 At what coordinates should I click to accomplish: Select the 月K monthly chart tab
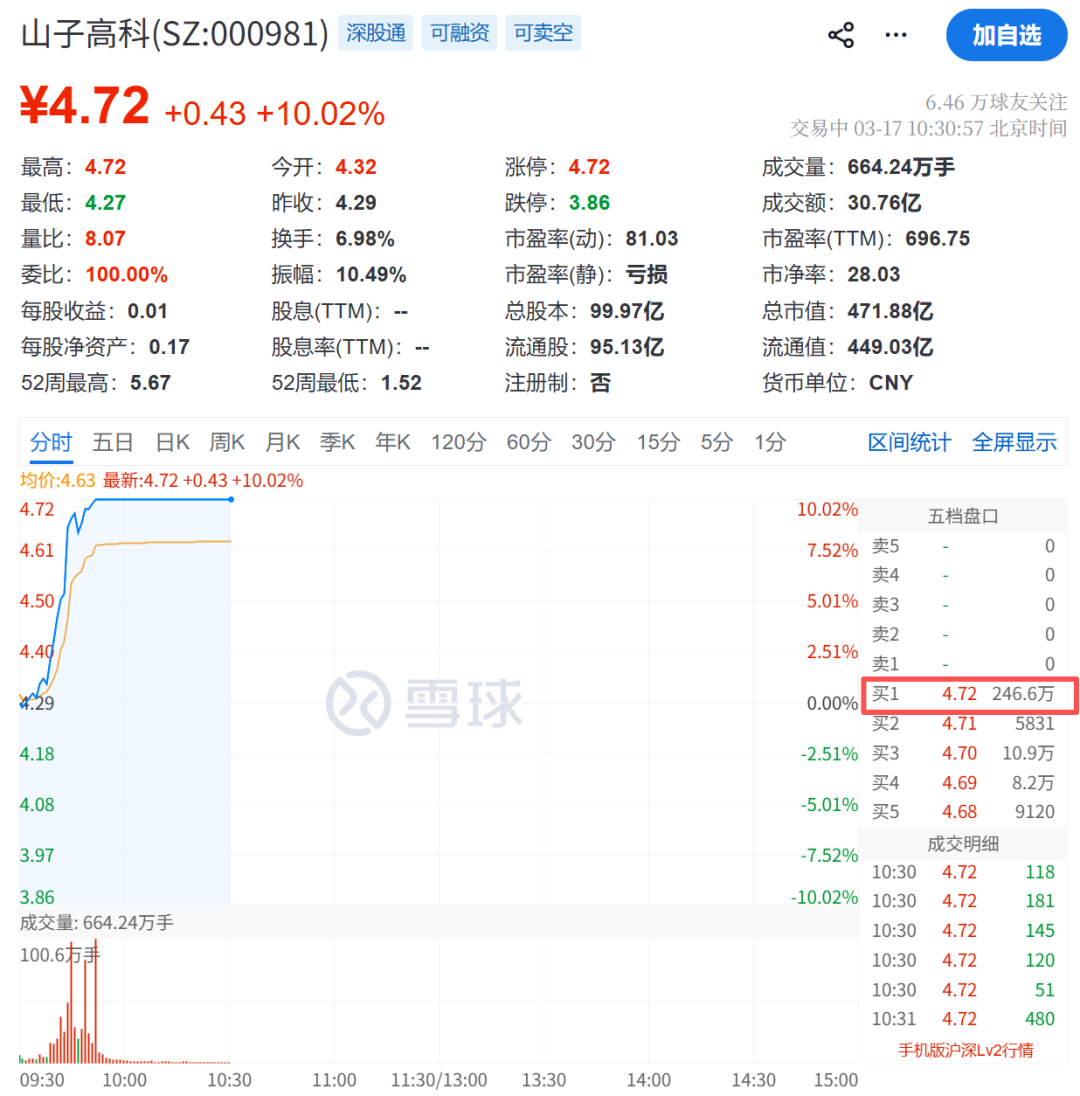pos(282,442)
